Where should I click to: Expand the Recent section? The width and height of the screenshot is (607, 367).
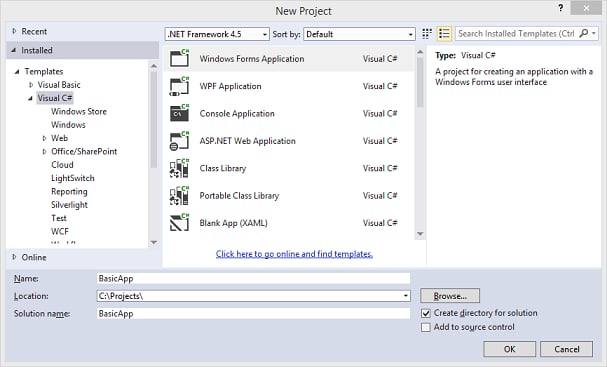tap(15, 31)
